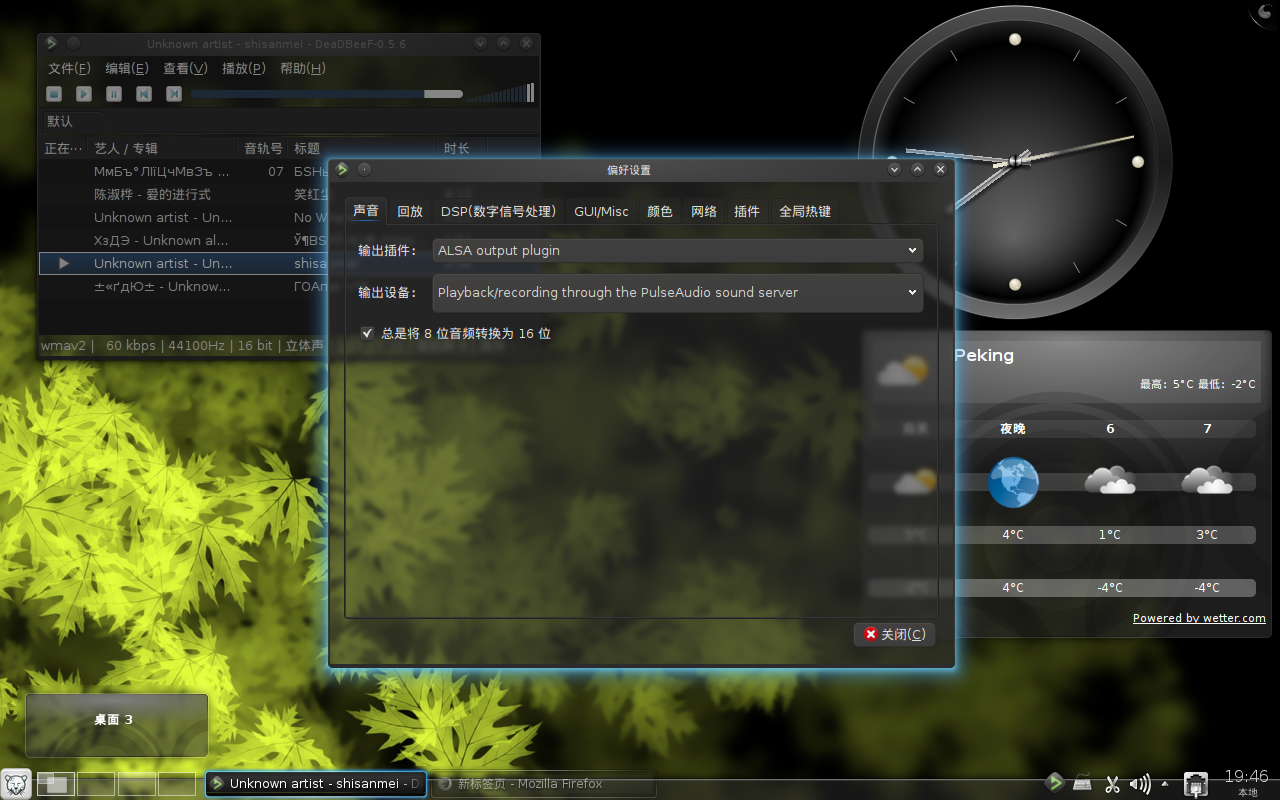Switch to the first virtual desktop in pager
This screenshot has width=1280, height=800.
point(56,784)
